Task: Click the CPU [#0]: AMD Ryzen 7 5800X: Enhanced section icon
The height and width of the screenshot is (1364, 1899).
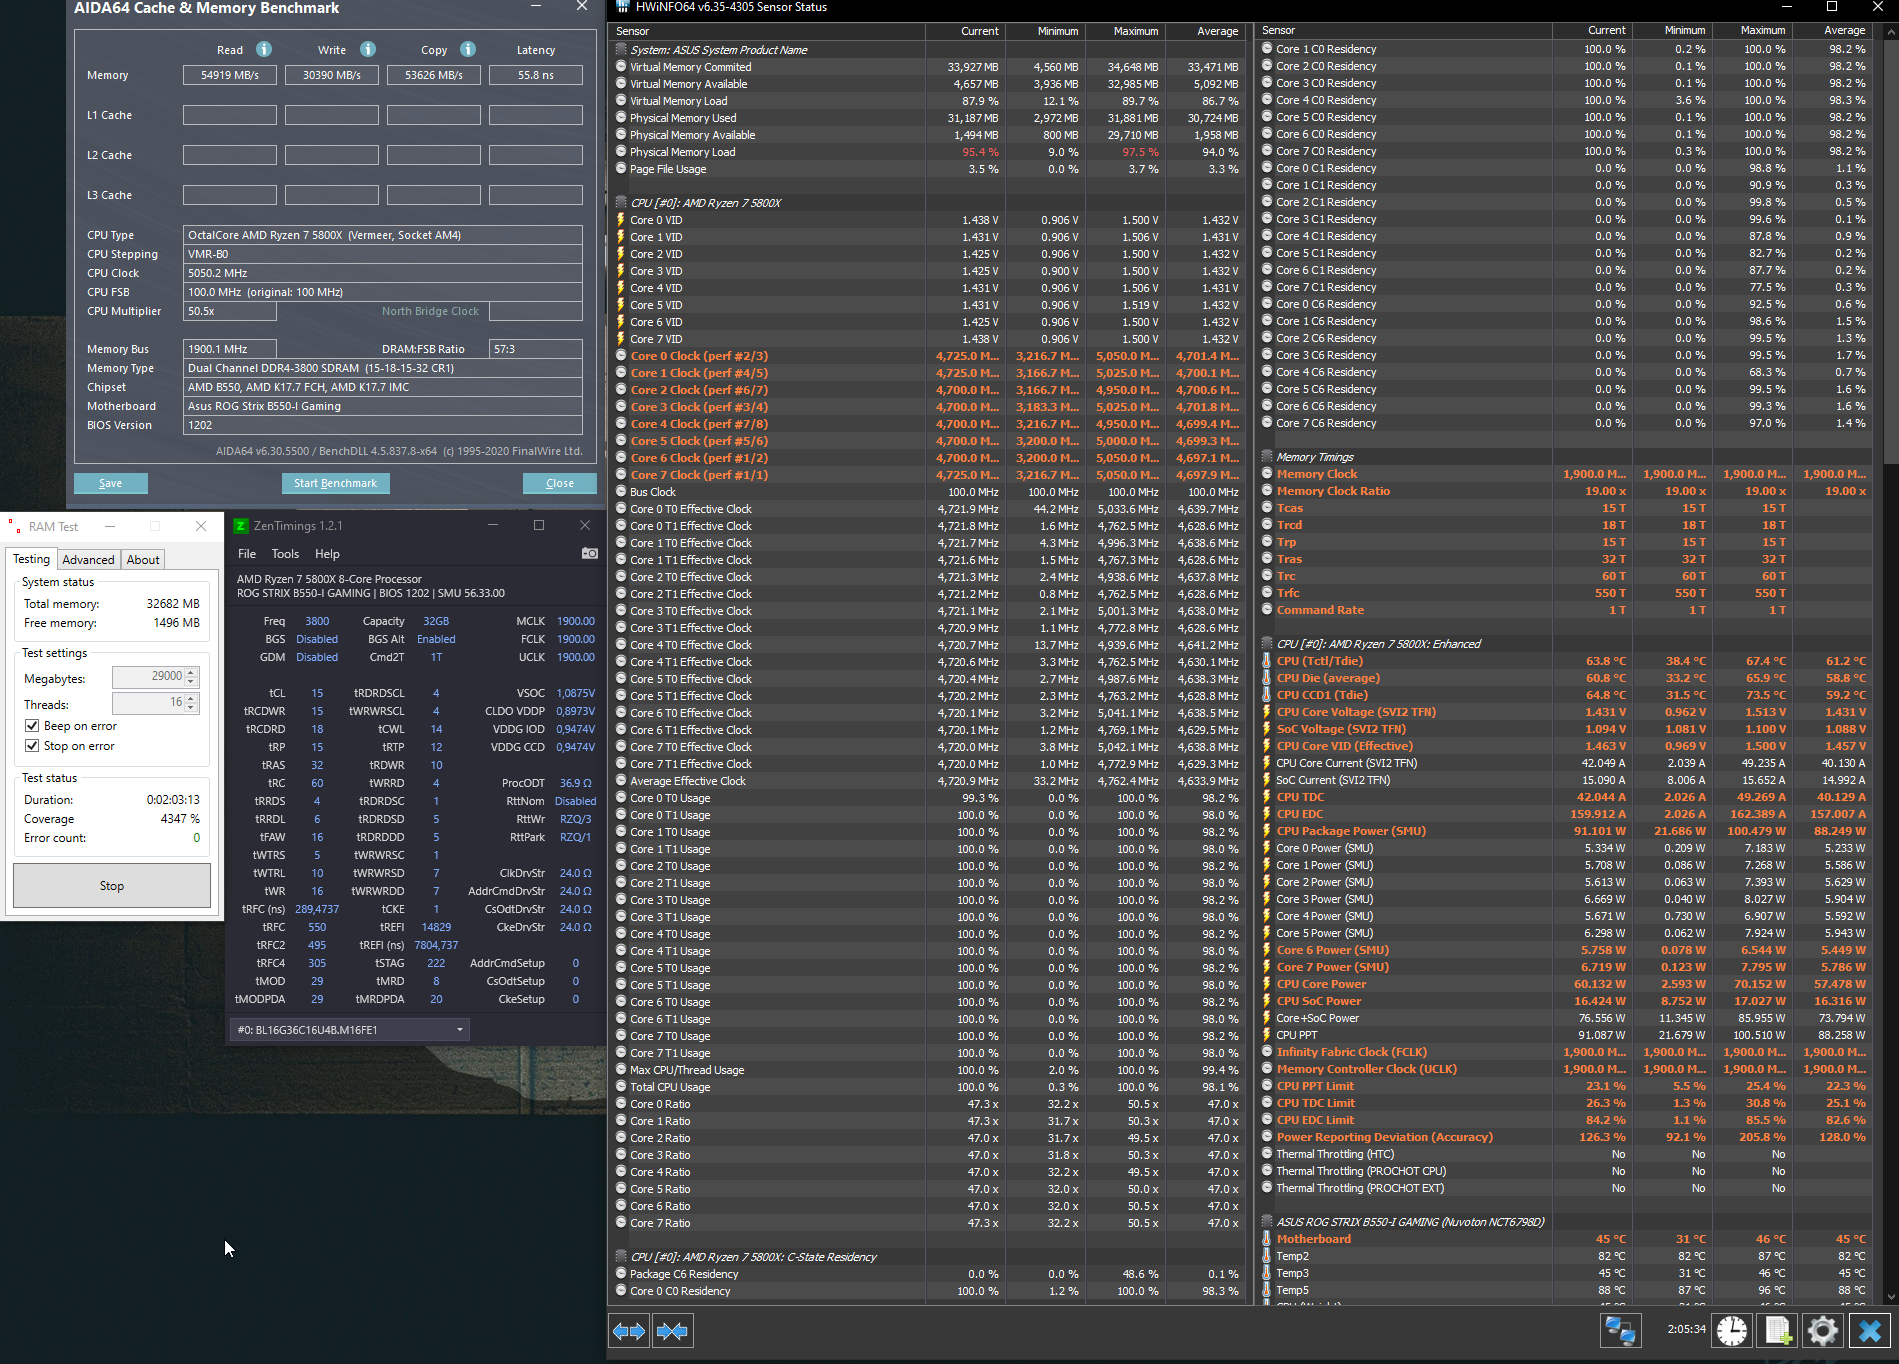Action: [x=1267, y=644]
